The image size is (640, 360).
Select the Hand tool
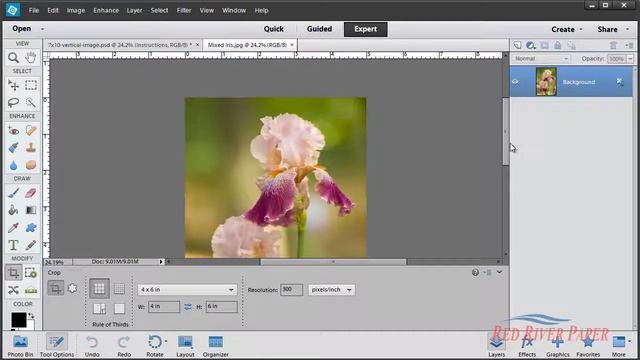pos(31,58)
